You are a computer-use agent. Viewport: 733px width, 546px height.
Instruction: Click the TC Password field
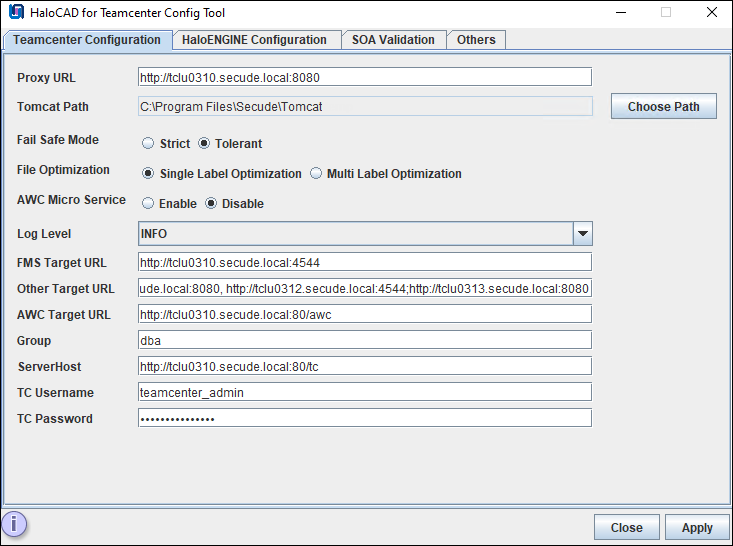tap(365, 418)
